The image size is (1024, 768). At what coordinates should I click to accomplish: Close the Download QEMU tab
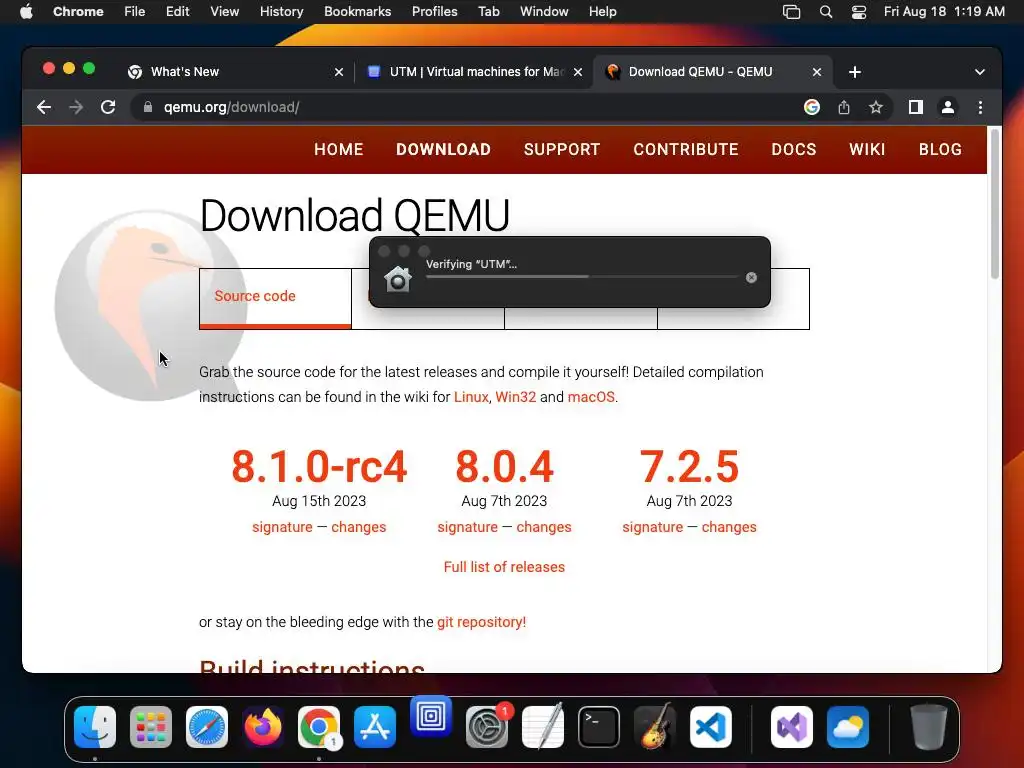point(817,72)
